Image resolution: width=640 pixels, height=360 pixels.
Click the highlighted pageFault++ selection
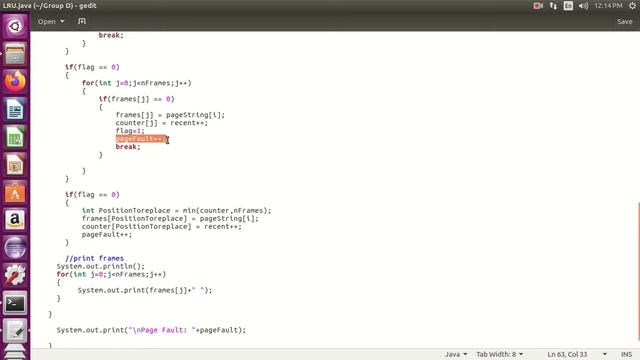click(x=141, y=139)
